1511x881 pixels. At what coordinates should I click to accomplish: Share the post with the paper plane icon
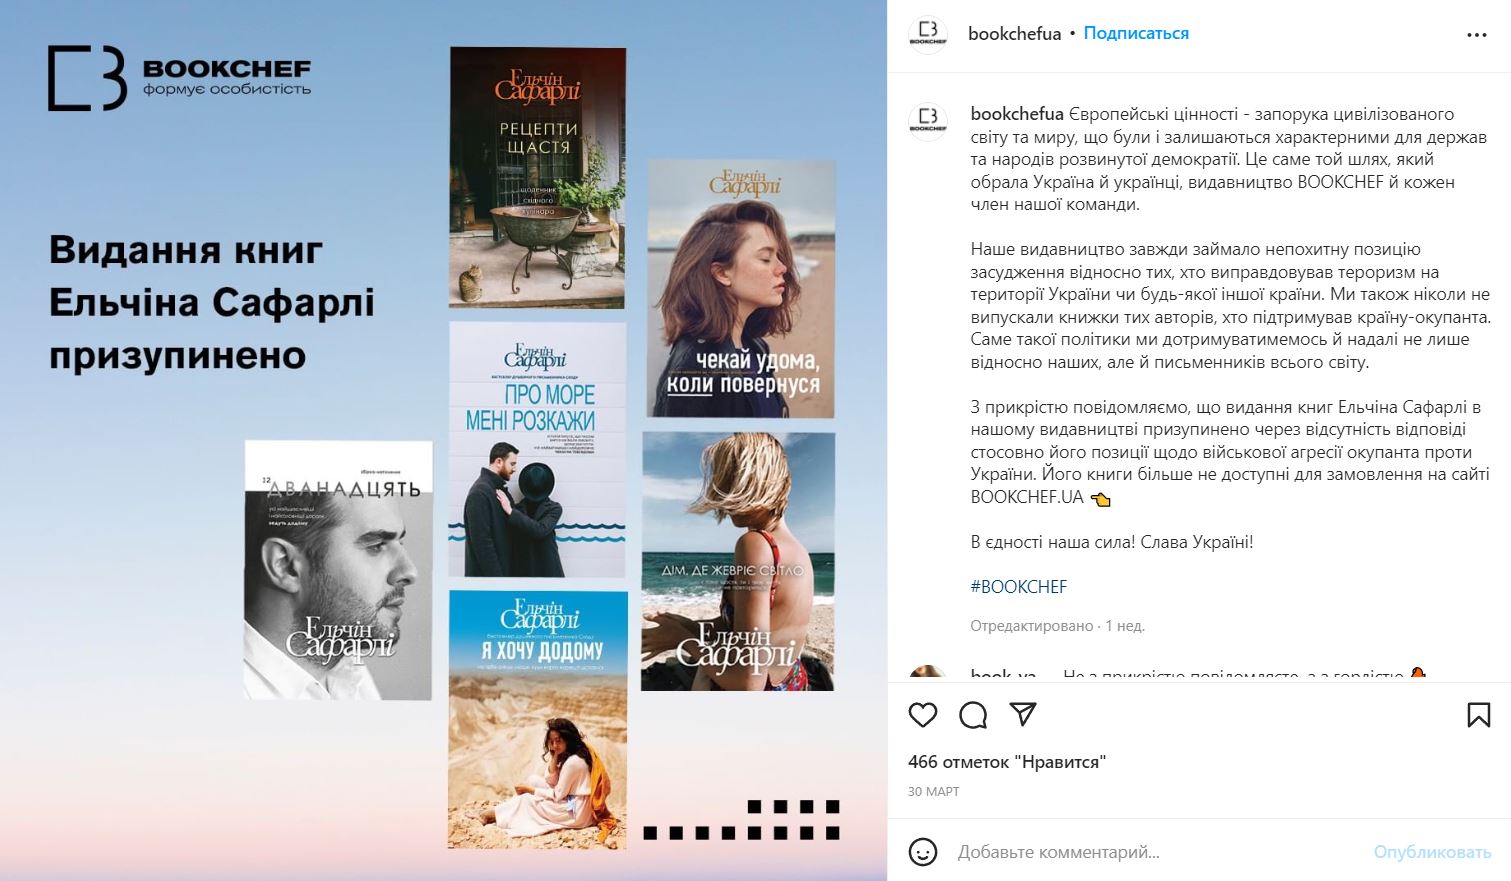[x=1022, y=714]
